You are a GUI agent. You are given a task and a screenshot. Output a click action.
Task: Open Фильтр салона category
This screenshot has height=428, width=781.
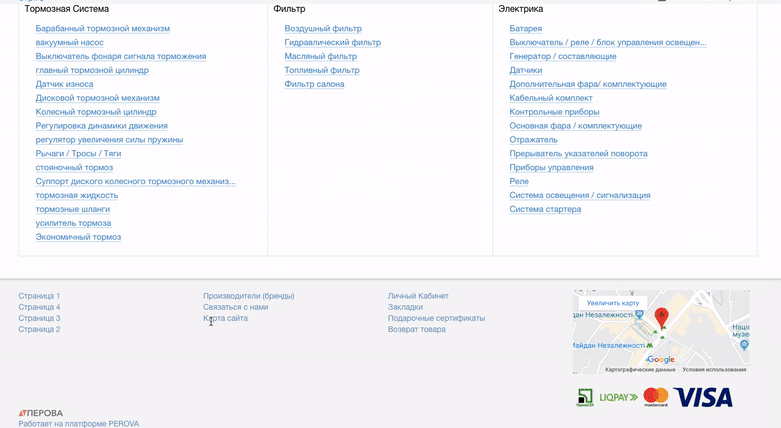pyautogui.click(x=314, y=84)
